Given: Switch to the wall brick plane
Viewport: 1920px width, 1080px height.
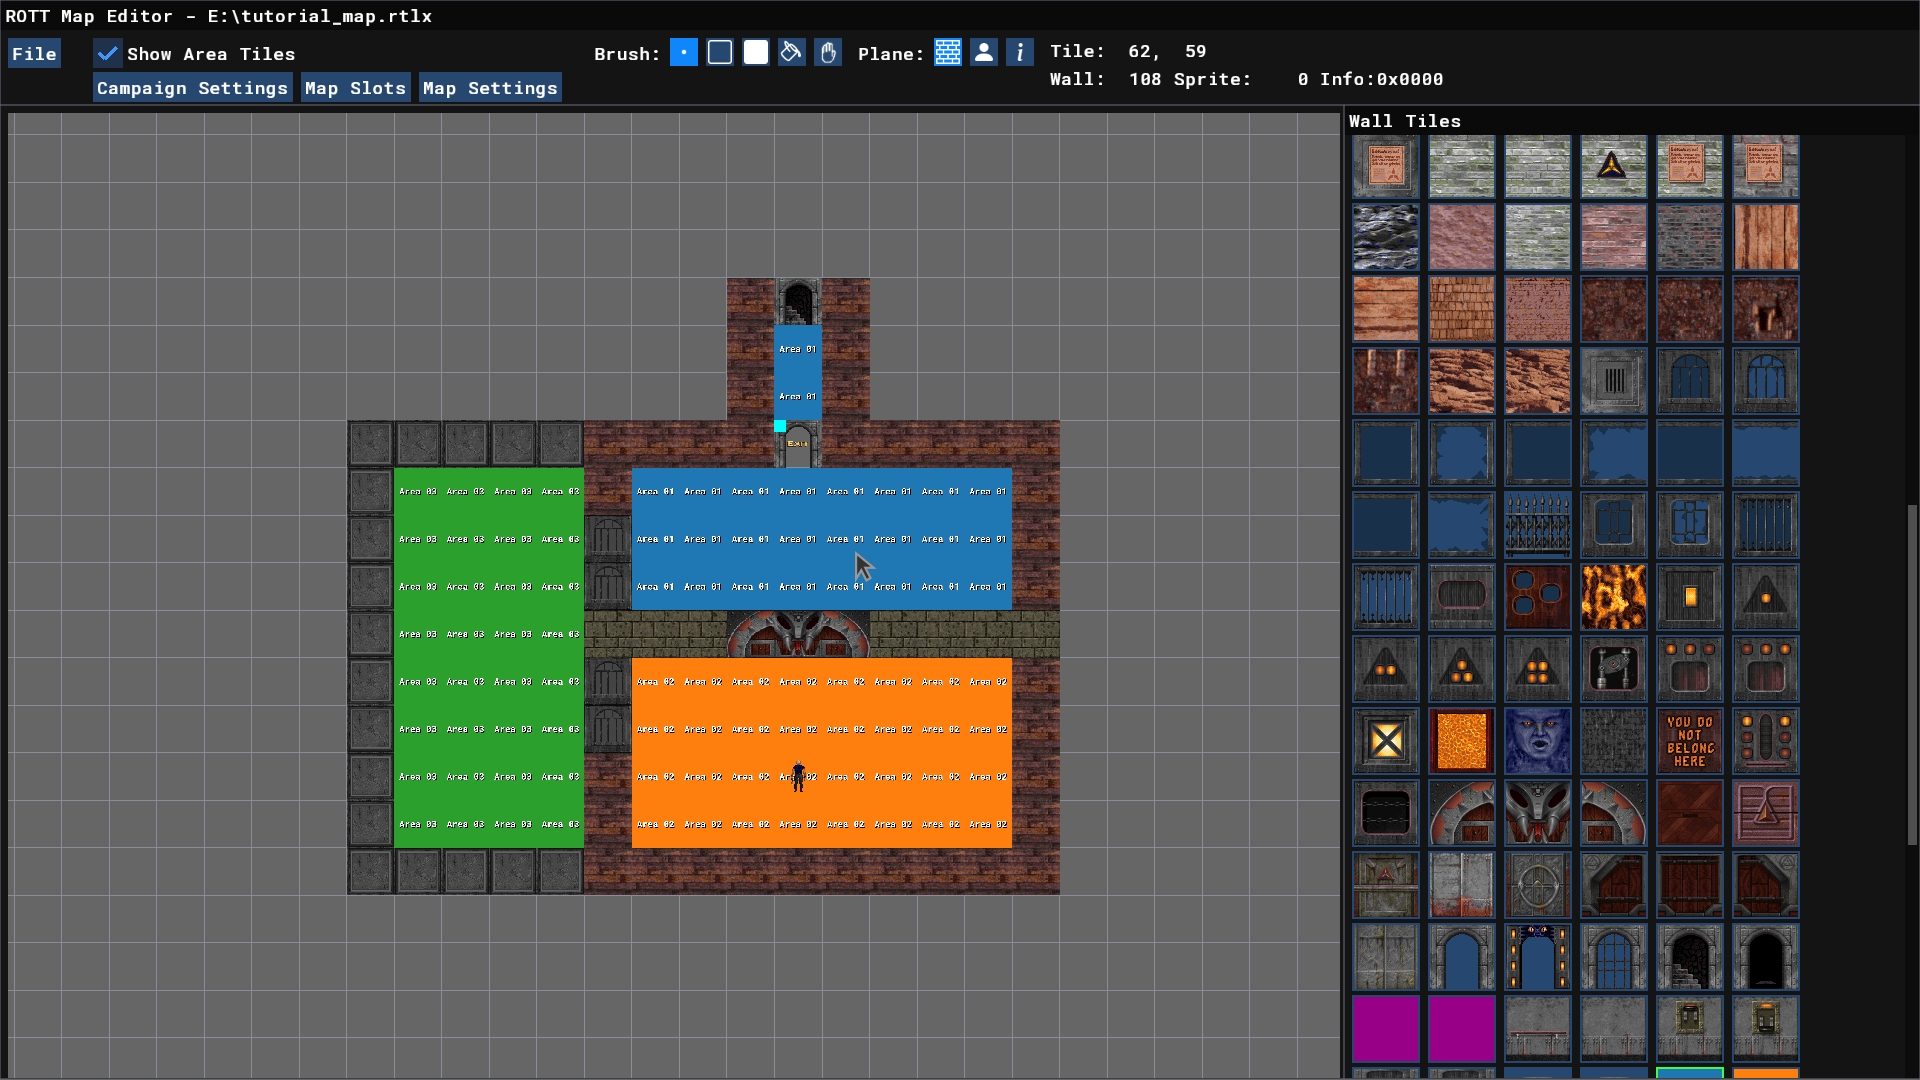Looking at the screenshot, I should (x=948, y=53).
